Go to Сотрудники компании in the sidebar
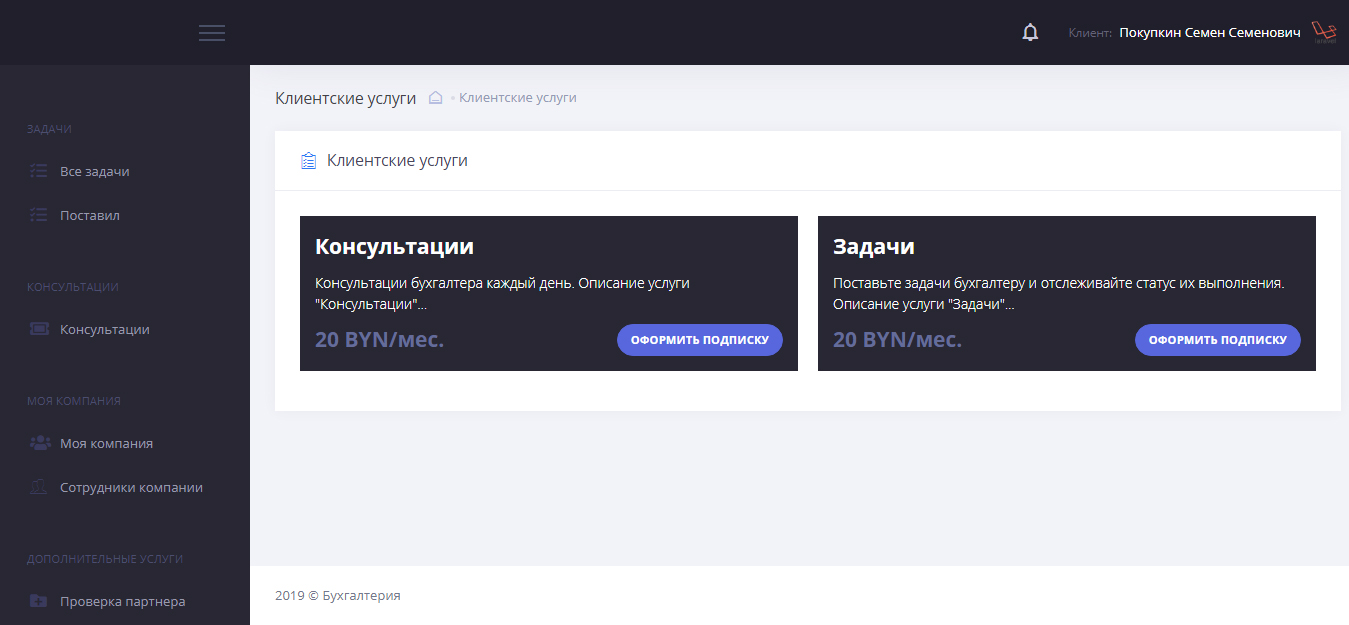Viewport: 1349px width, 625px height. point(131,487)
